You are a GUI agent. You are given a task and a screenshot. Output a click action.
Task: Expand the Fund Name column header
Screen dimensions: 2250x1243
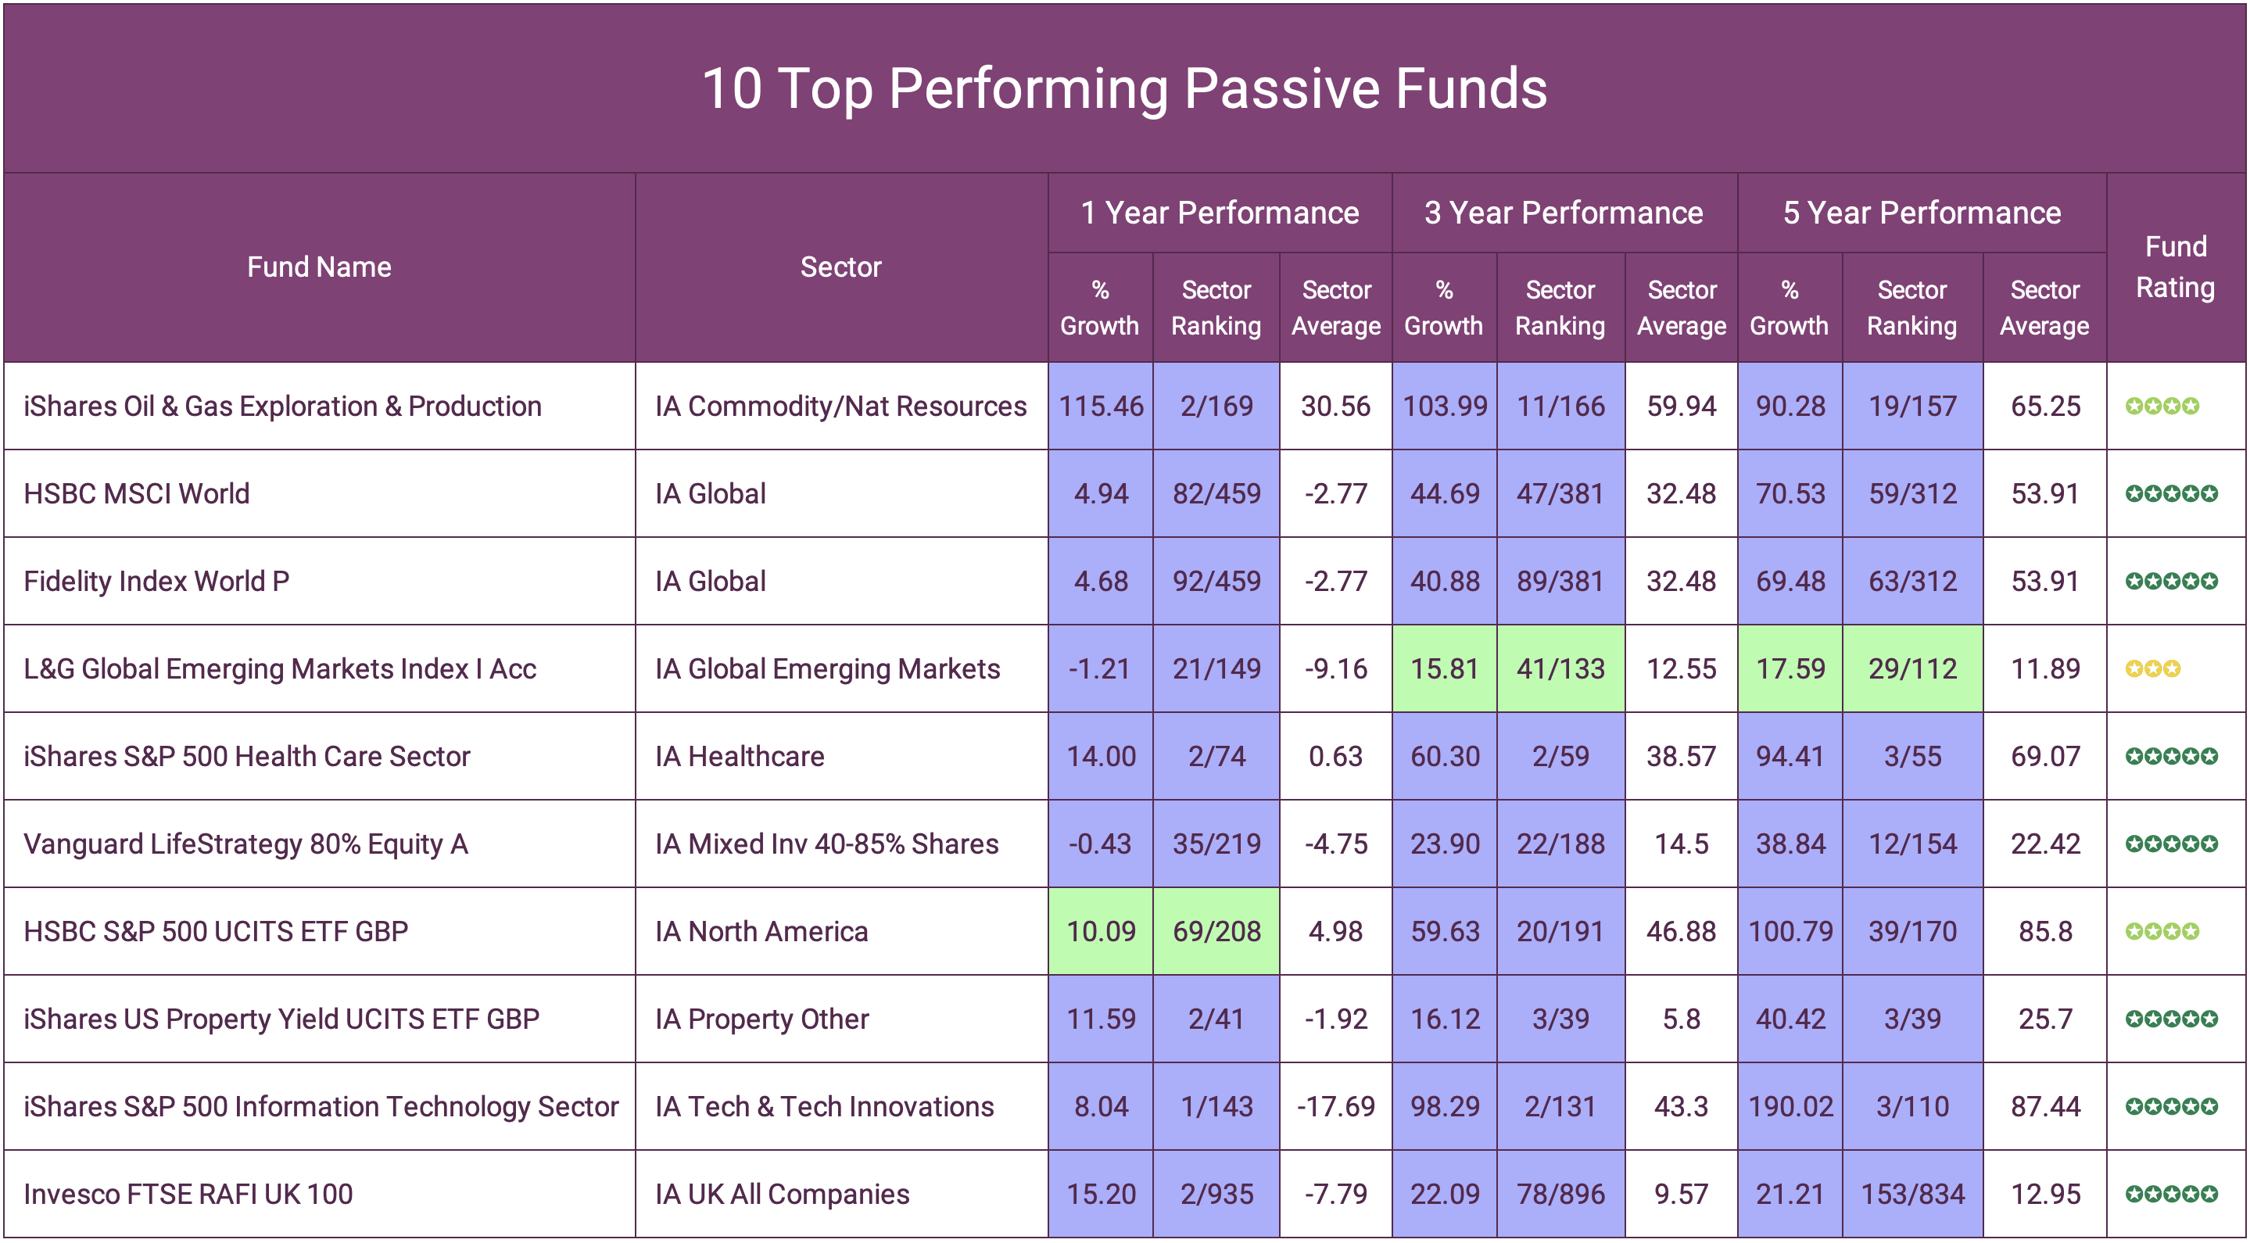coord(319,267)
